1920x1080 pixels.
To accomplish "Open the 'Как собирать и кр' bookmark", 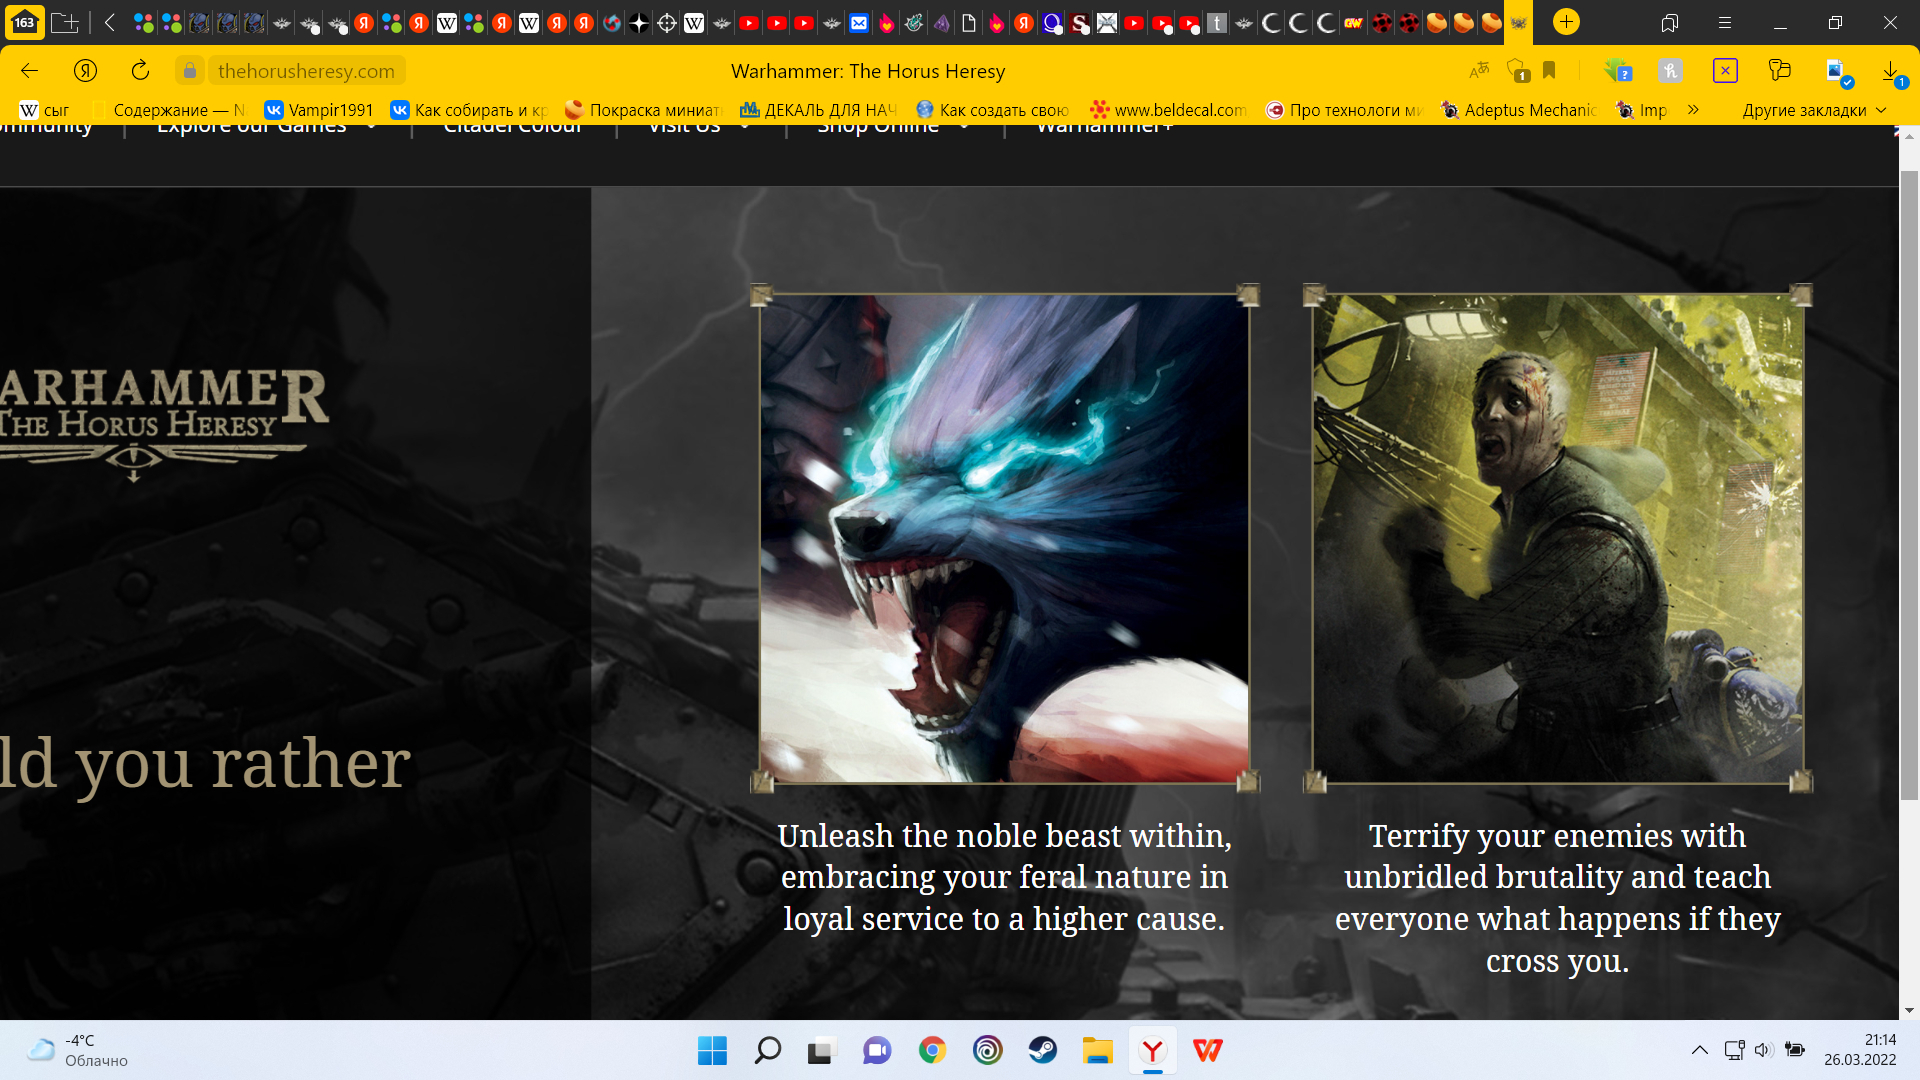I will coord(469,110).
